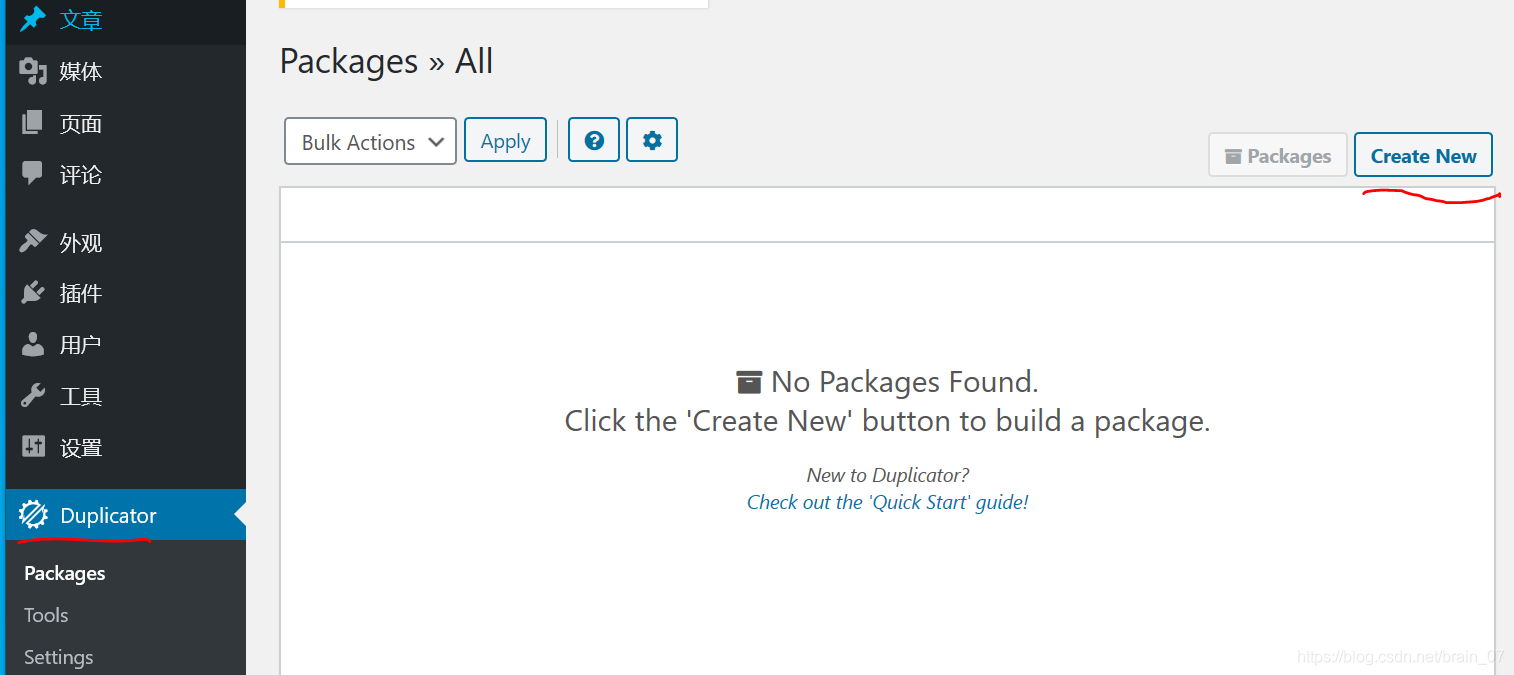Click the archive box icon beside No Packages Found
The height and width of the screenshot is (675, 1514).
pos(749,382)
